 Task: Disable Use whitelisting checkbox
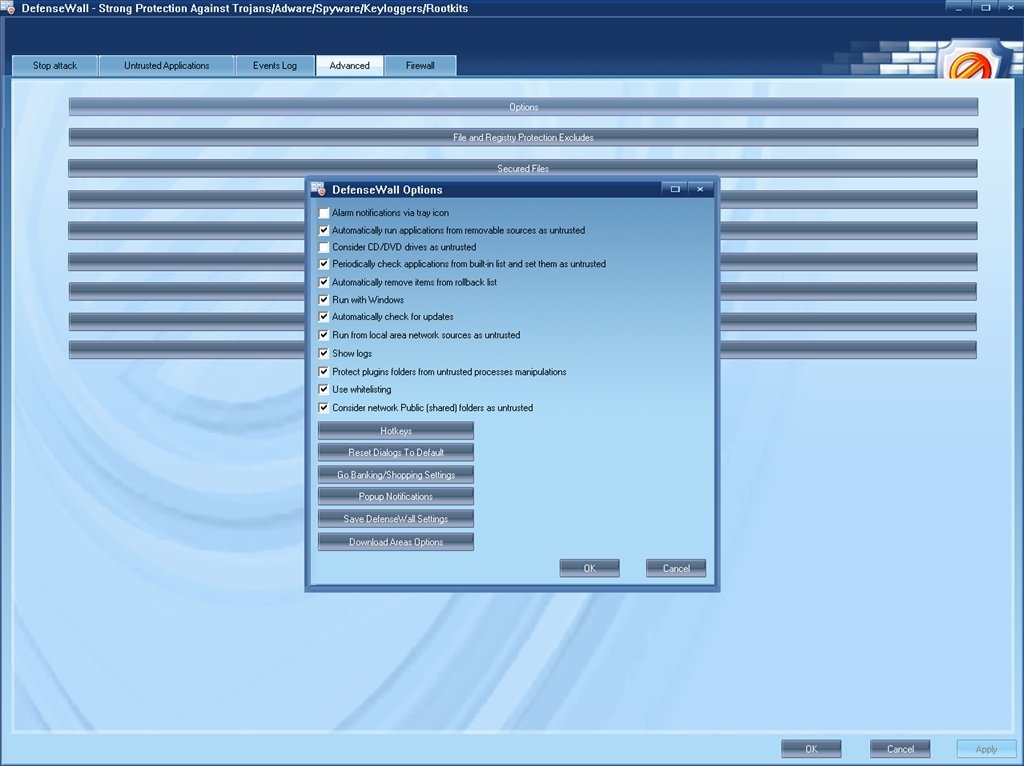(324, 389)
